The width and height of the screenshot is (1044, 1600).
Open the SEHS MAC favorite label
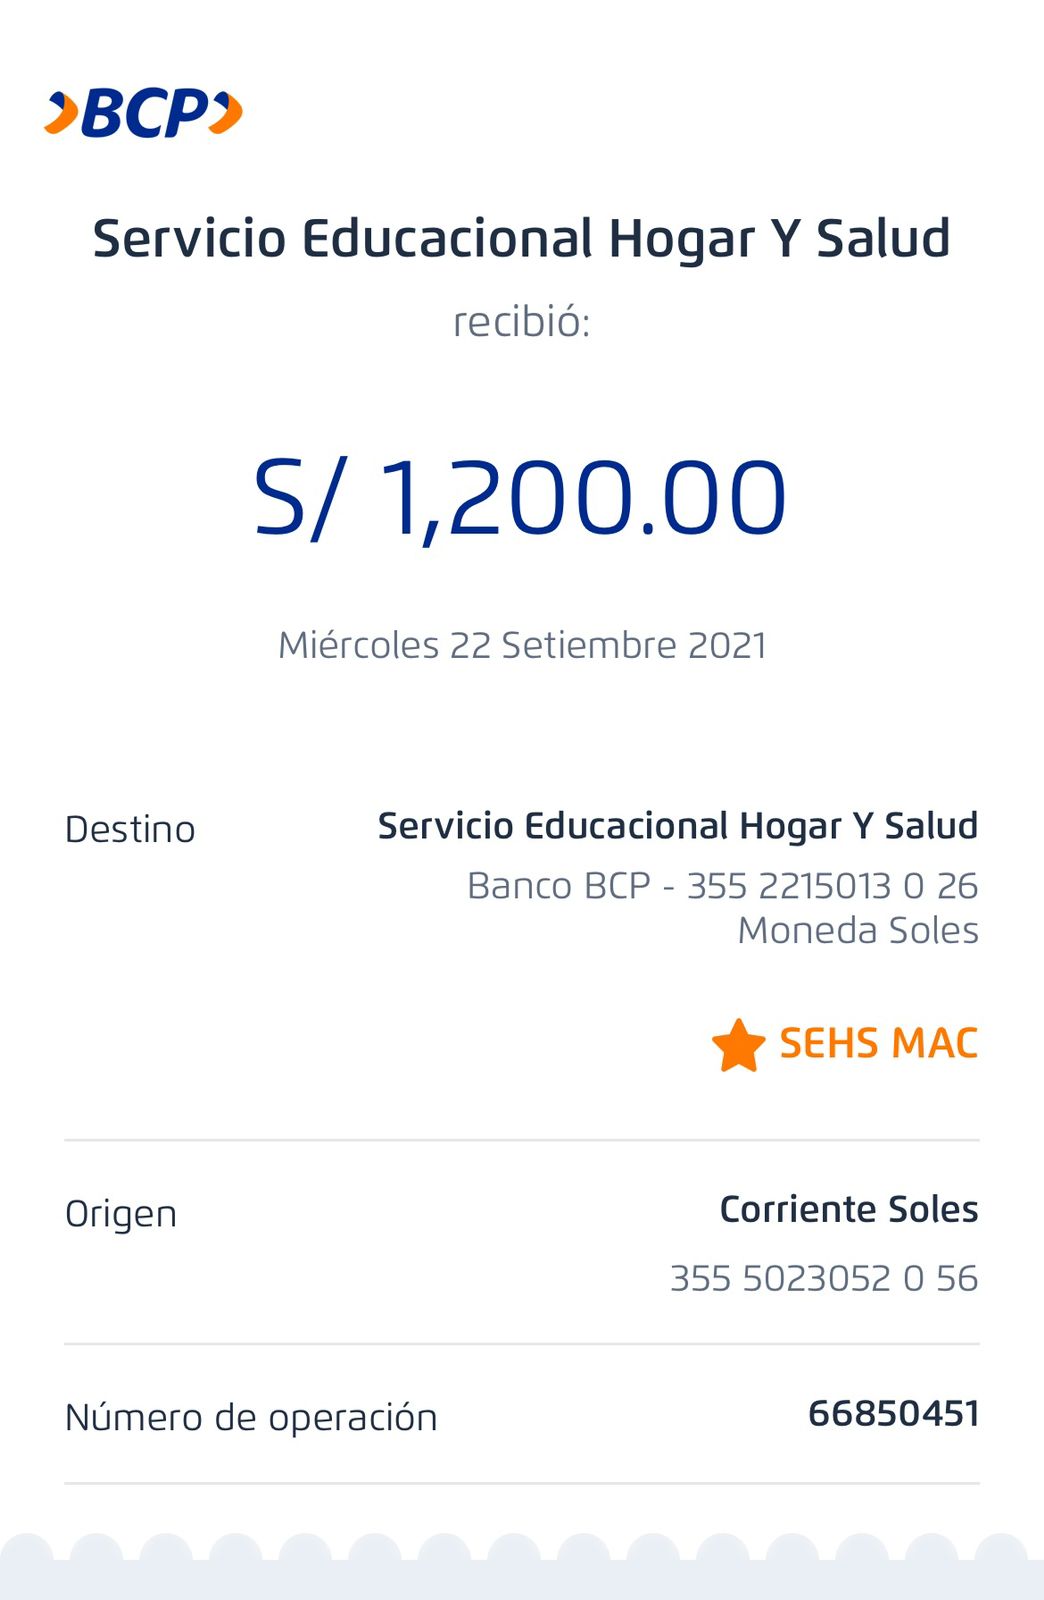[878, 1044]
